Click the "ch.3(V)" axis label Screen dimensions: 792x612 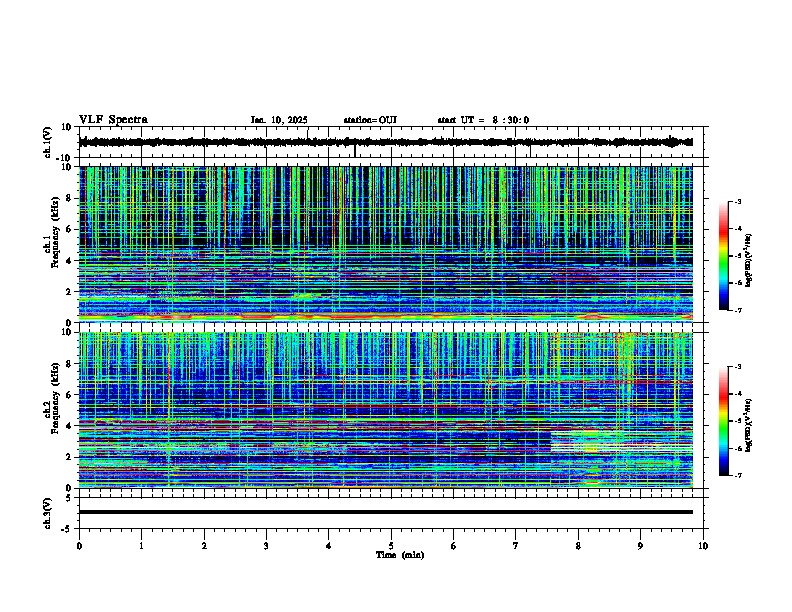tap(48, 513)
